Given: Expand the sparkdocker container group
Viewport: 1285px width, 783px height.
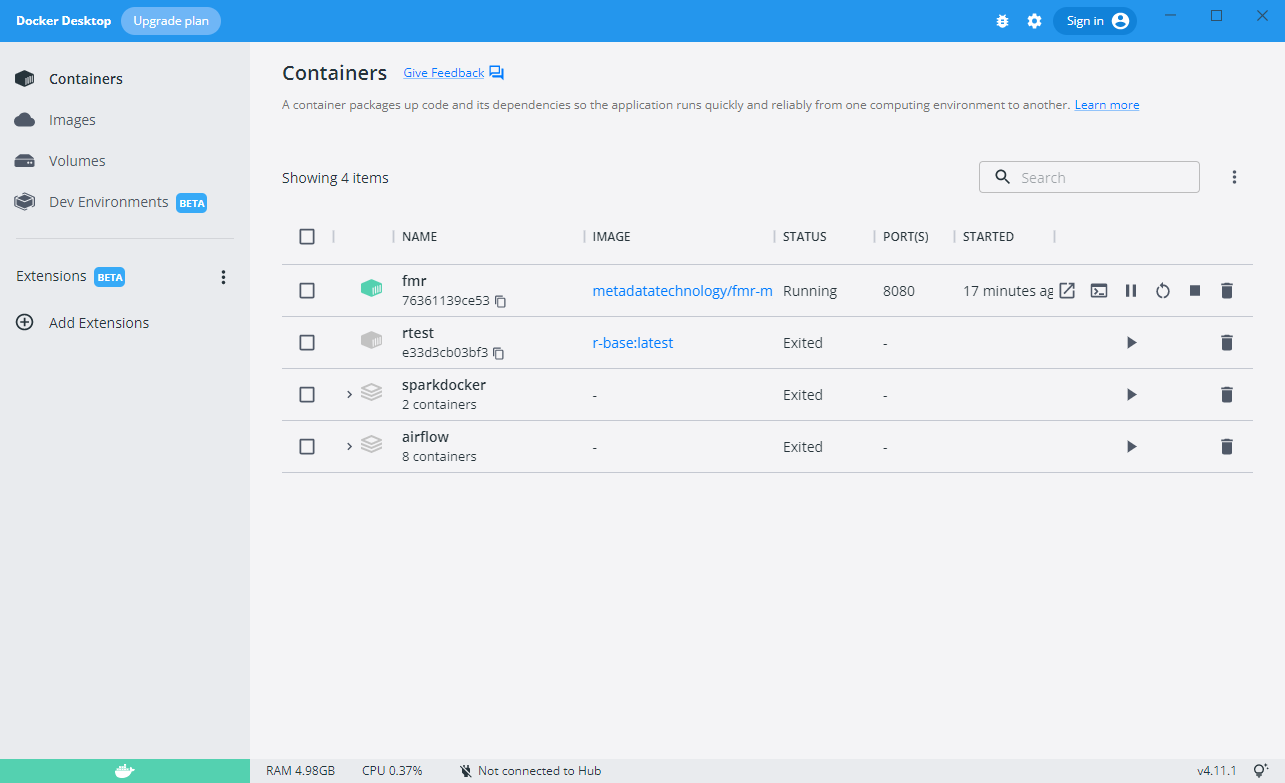Looking at the screenshot, I should pos(349,394).
